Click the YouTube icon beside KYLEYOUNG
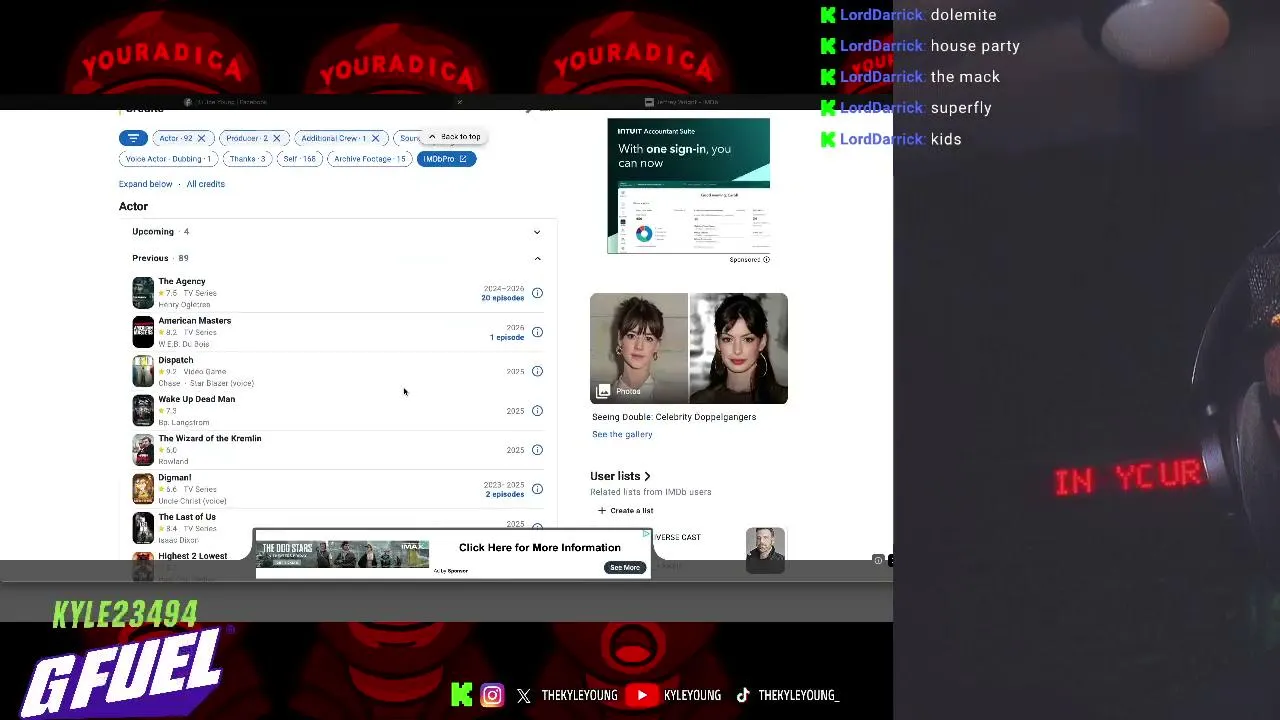The height and width of the screenshot is (720, 1280). (x=642, y=696)
